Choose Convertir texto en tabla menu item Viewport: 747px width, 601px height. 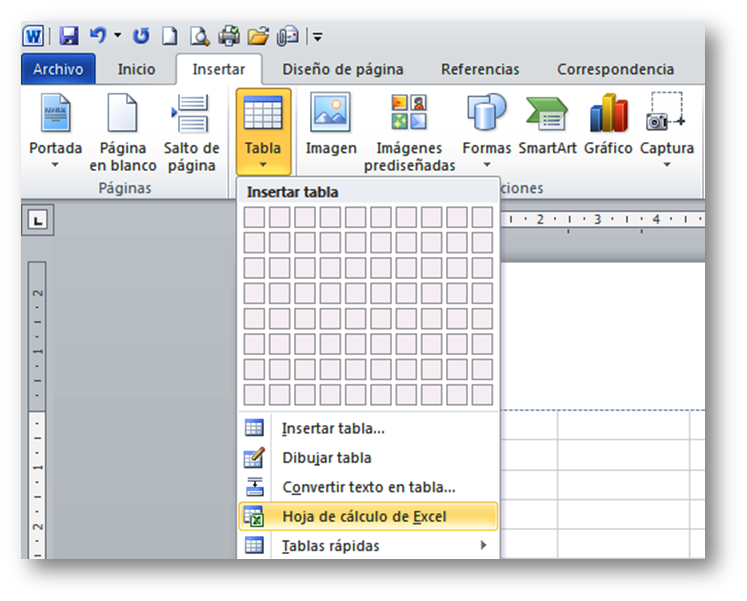pyautogui.click(x=368, y=487)
